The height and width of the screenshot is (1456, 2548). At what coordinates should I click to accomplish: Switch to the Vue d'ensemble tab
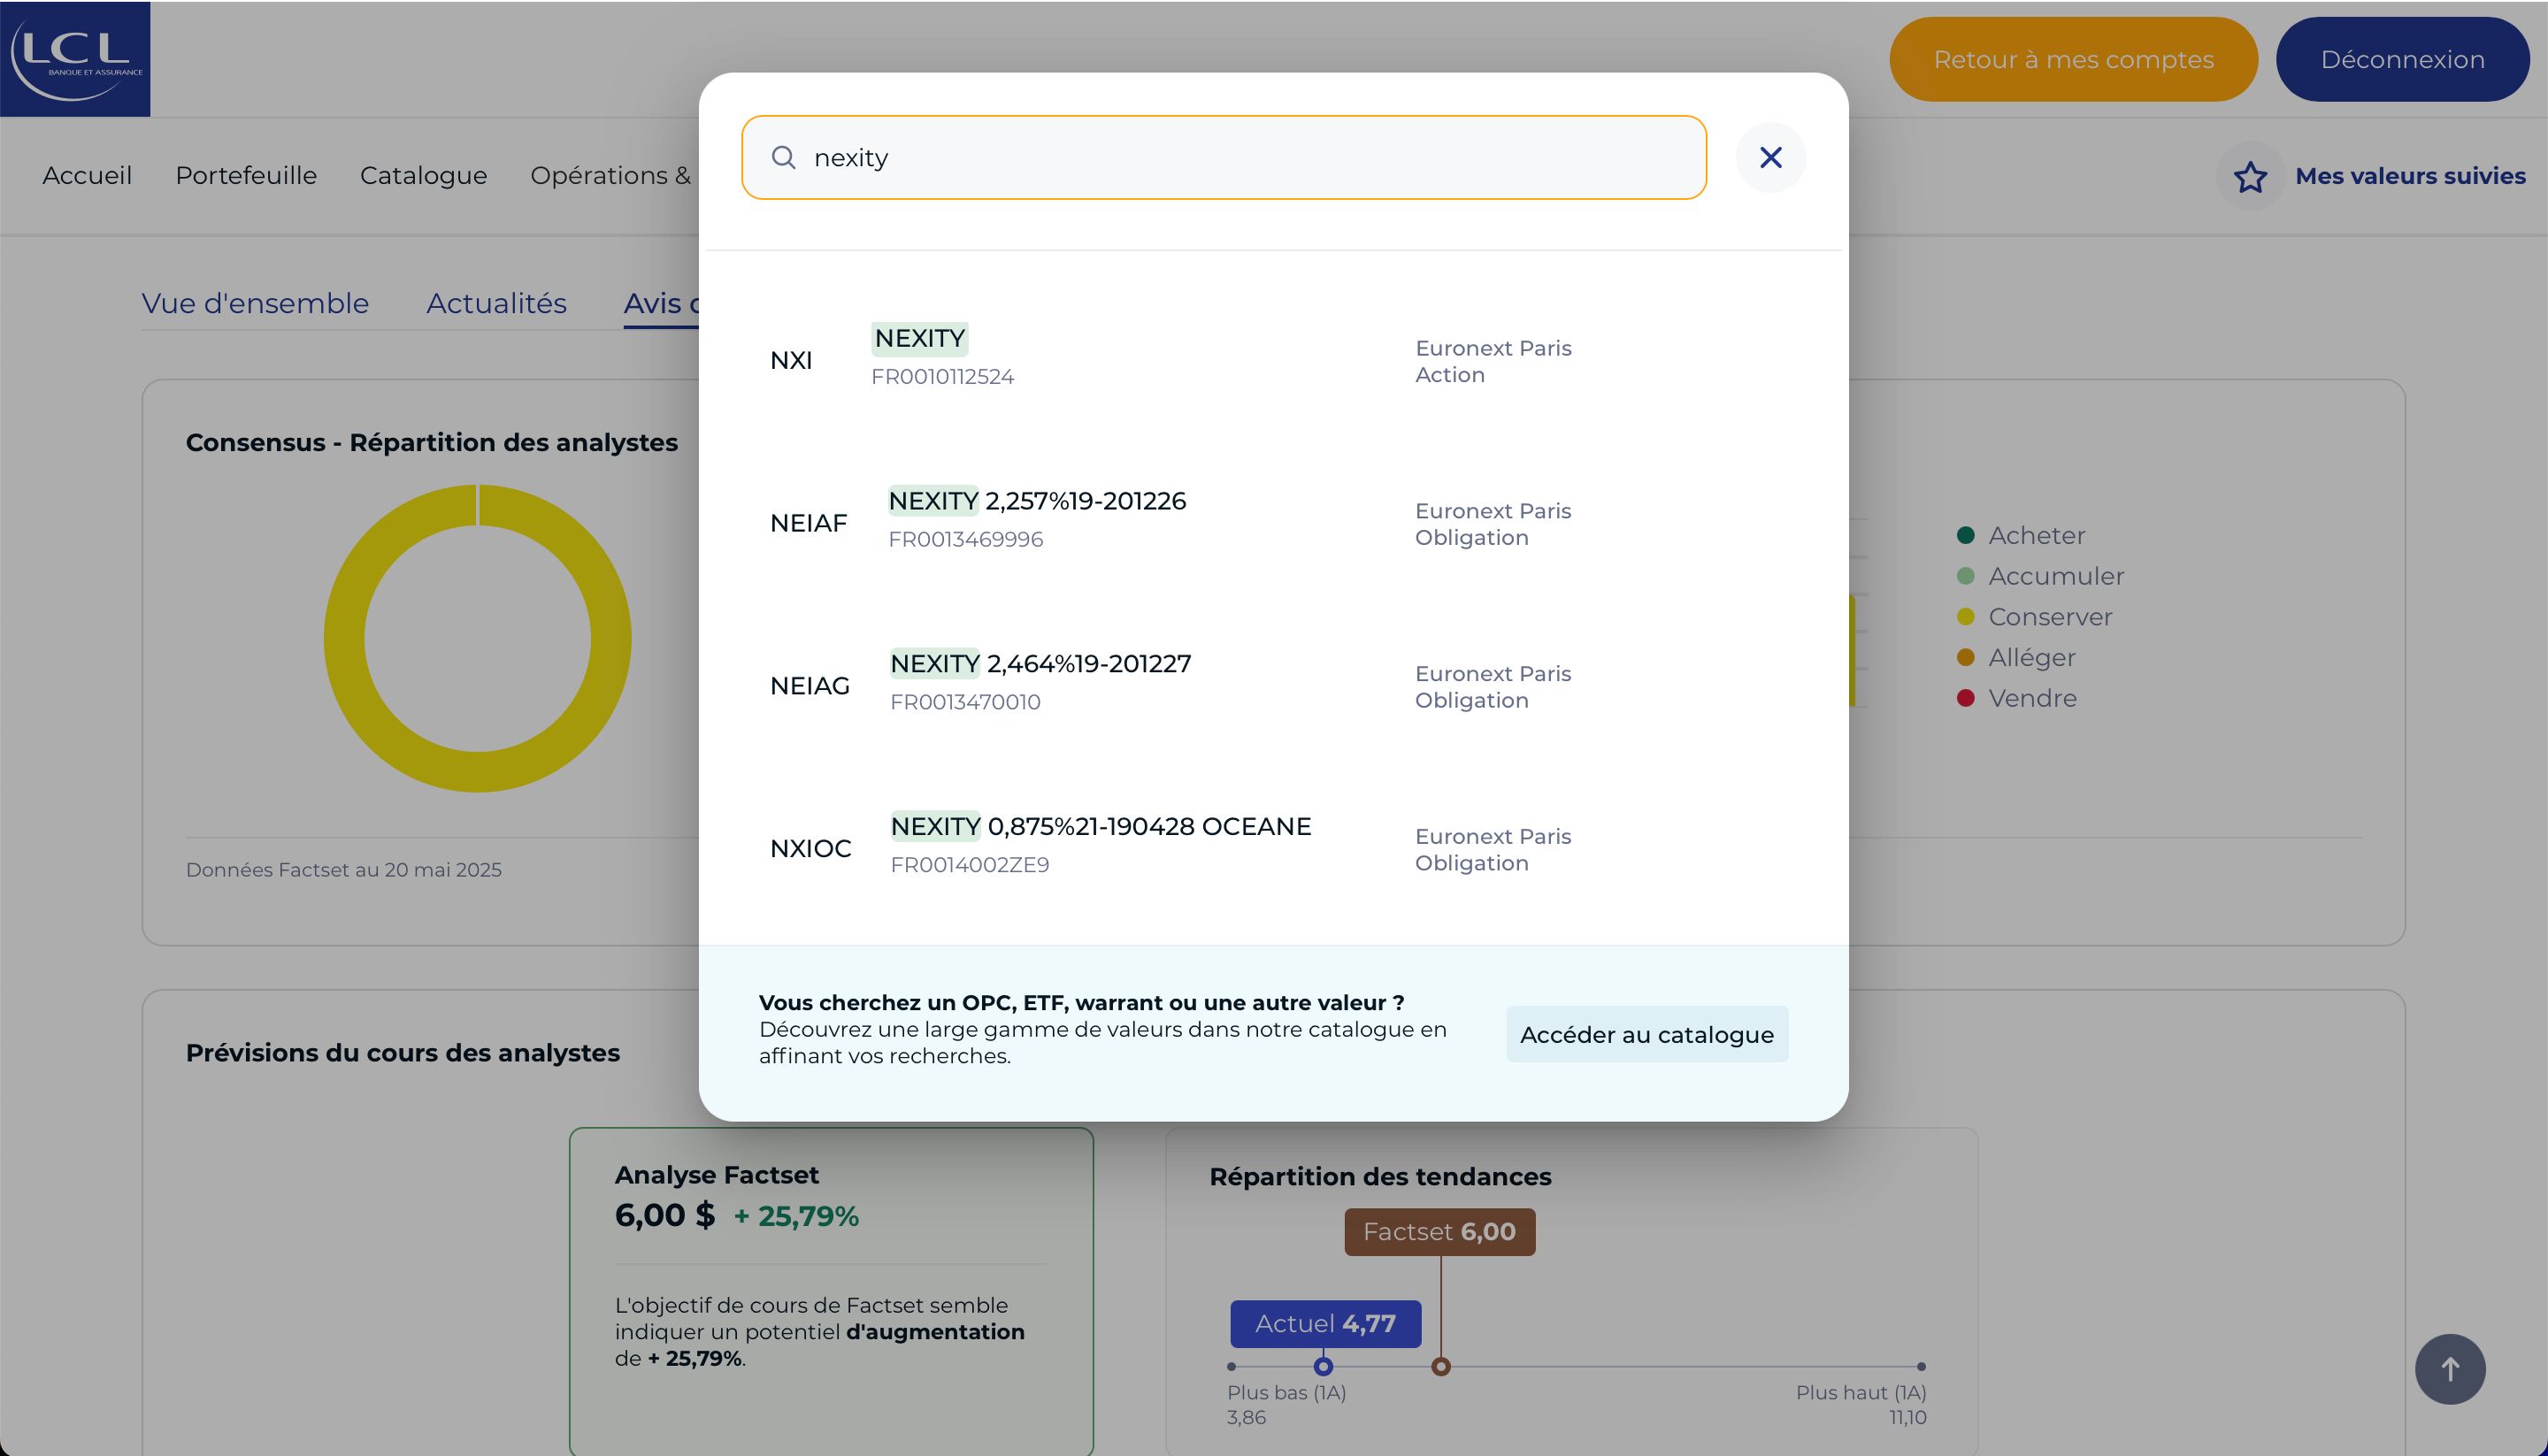coord(255,303)
